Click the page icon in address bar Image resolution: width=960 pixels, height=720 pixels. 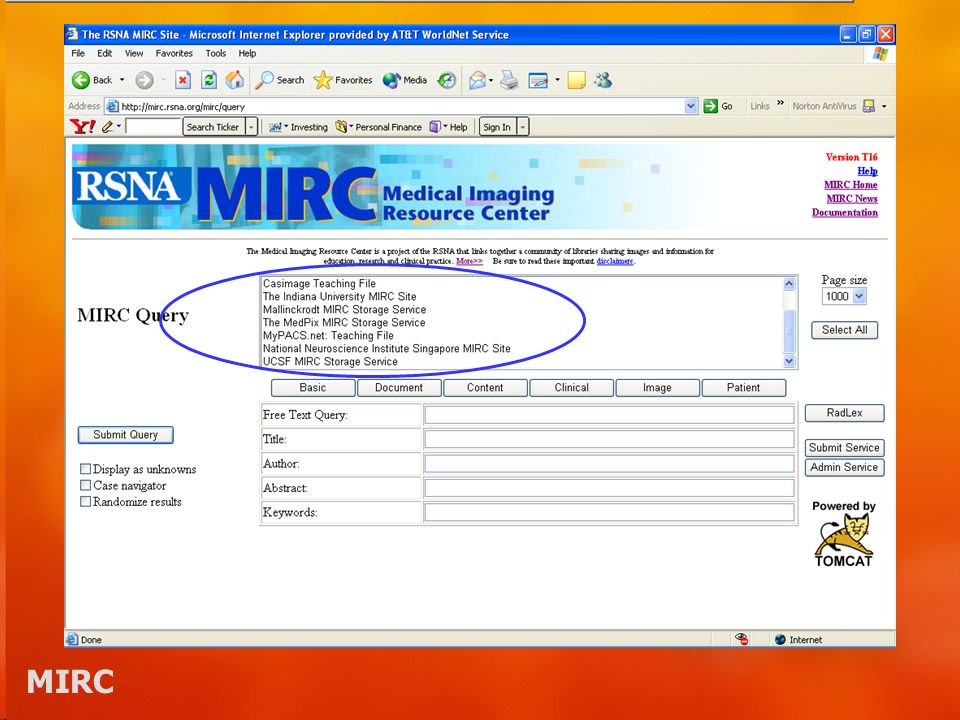point(113,107)
